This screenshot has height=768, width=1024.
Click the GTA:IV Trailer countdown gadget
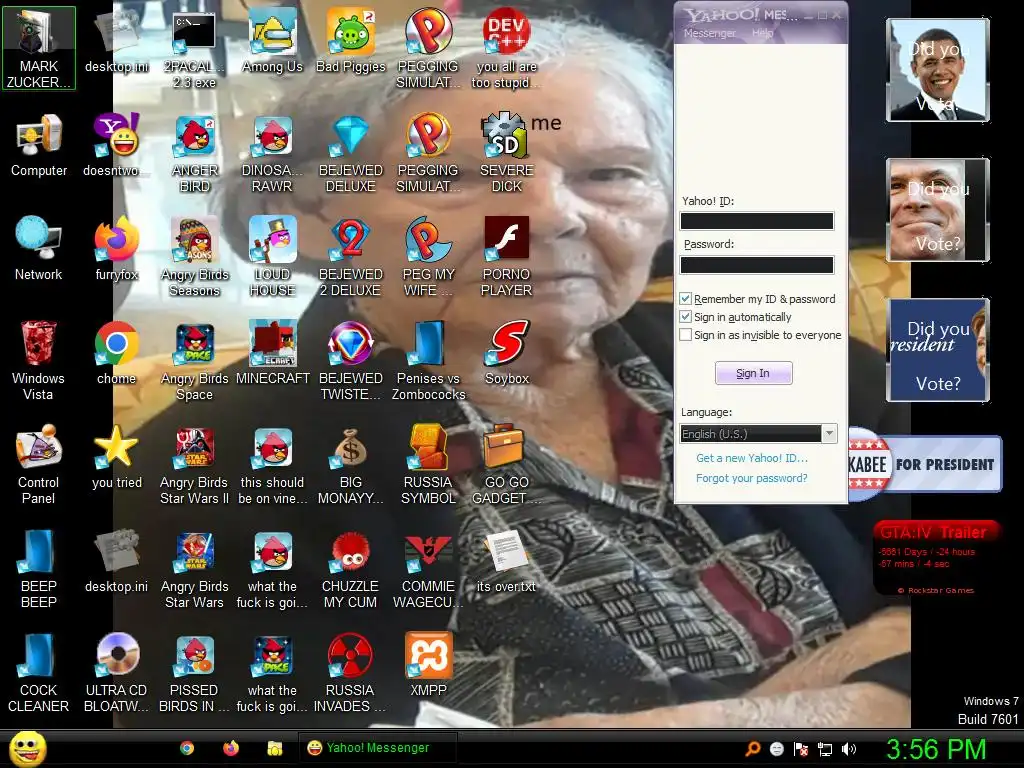coord(936,559)
